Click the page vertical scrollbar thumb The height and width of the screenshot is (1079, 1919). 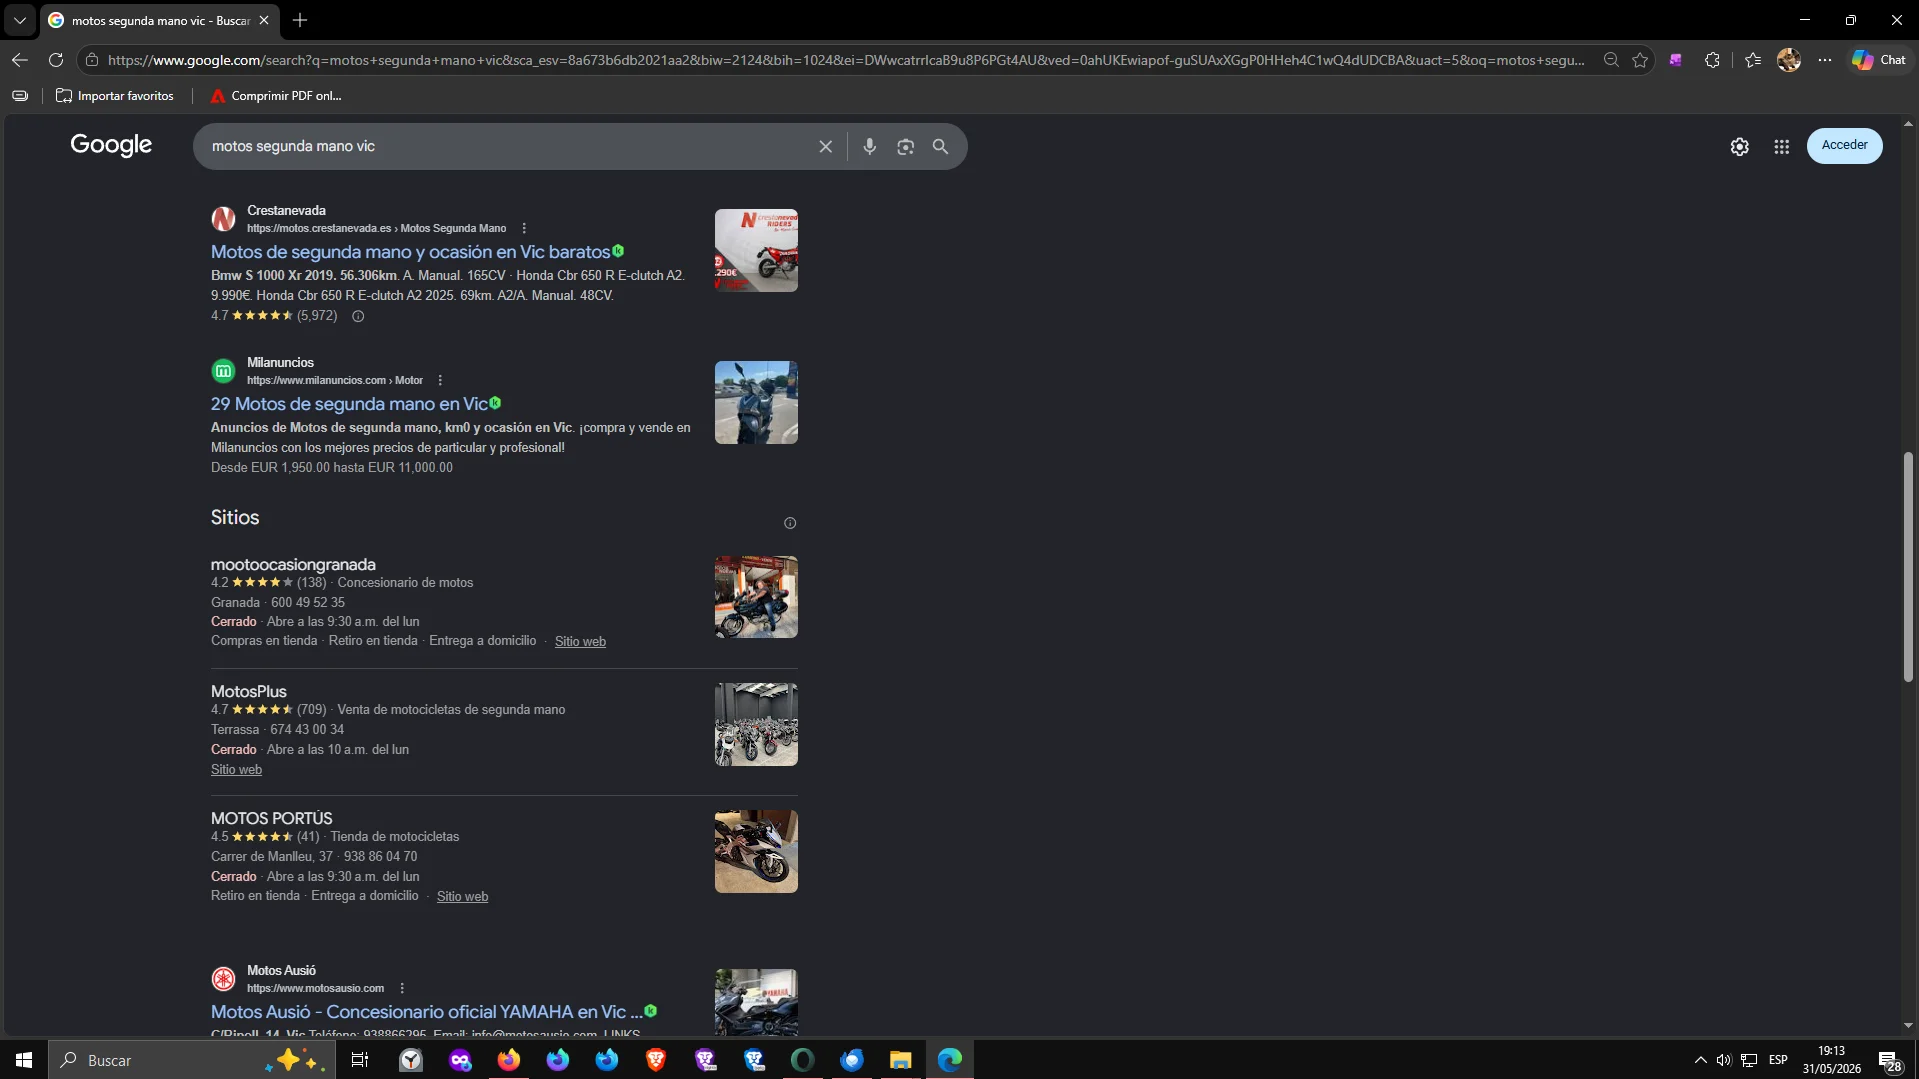1908,567
